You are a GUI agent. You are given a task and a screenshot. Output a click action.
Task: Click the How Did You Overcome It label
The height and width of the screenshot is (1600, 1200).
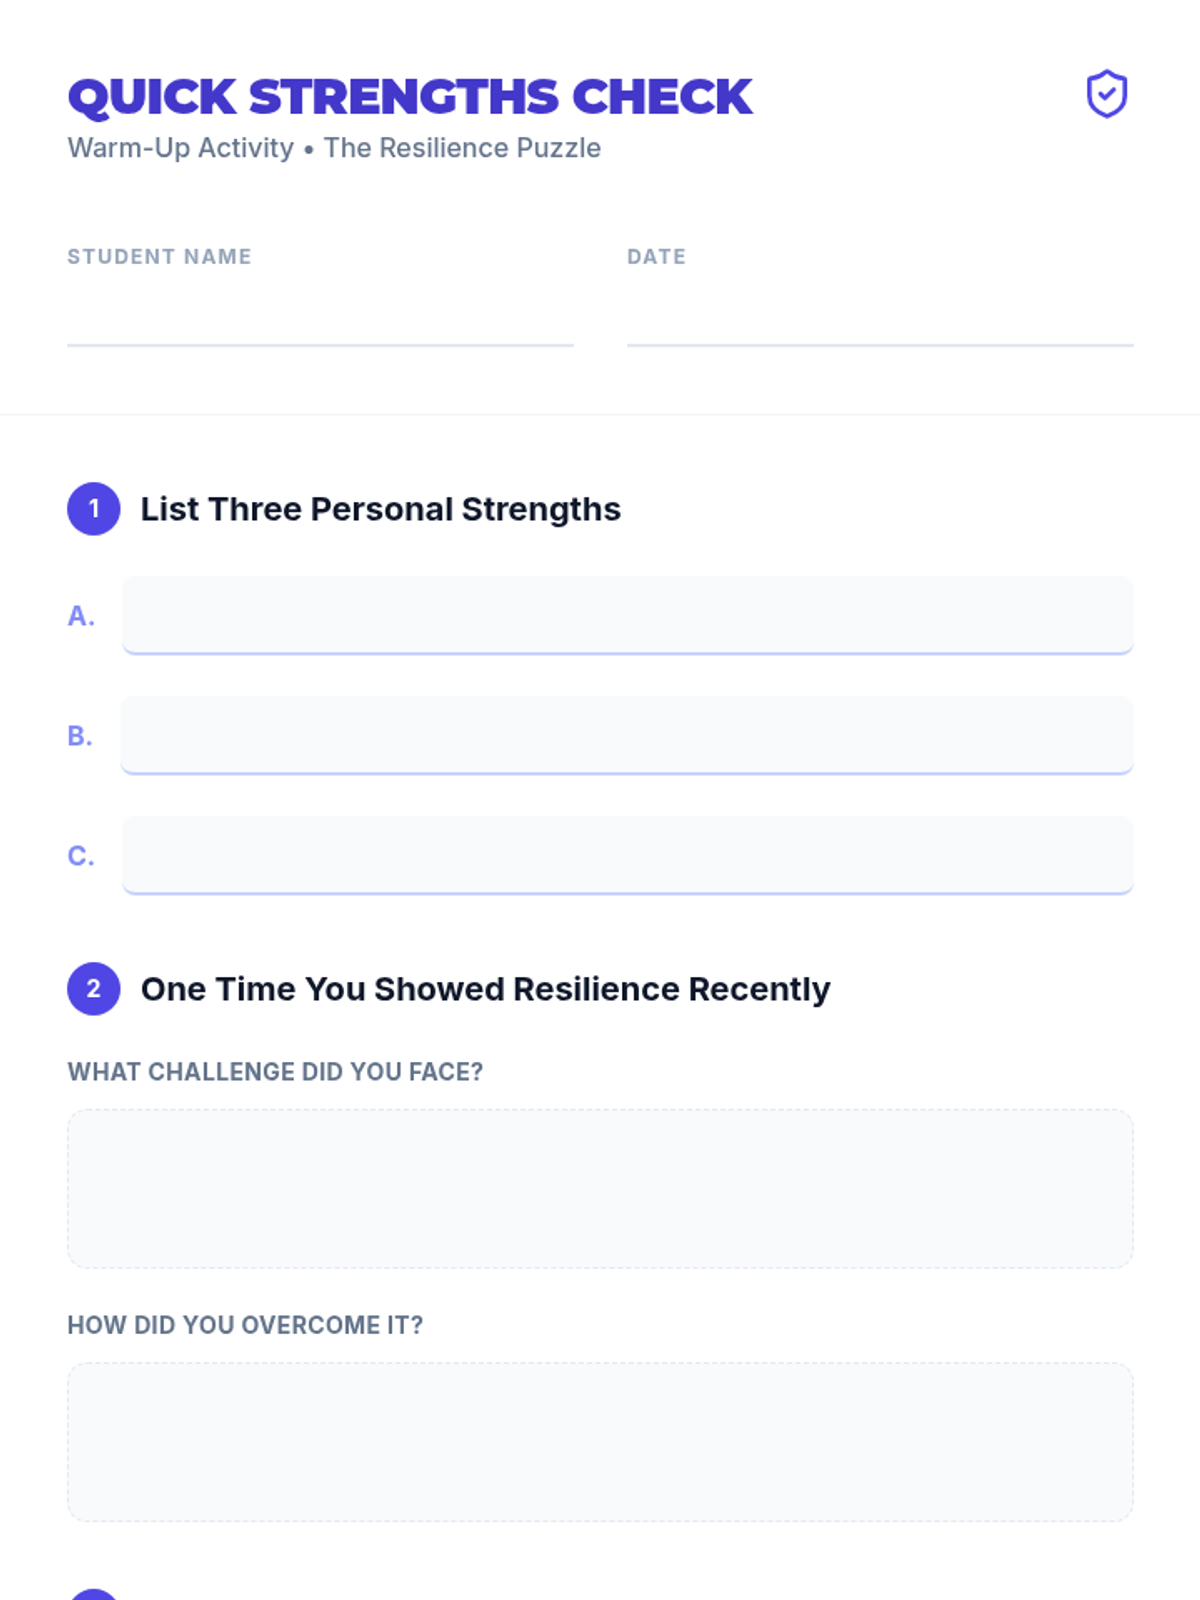click(245, 1325)
